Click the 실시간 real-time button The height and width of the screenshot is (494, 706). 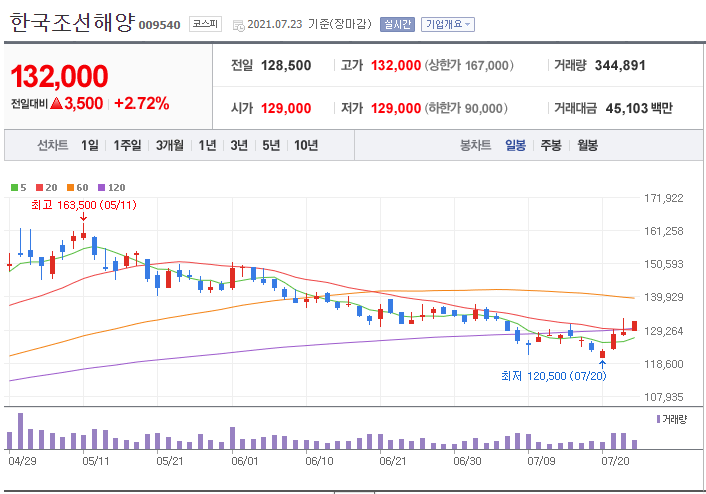click(x=397, y=24)
